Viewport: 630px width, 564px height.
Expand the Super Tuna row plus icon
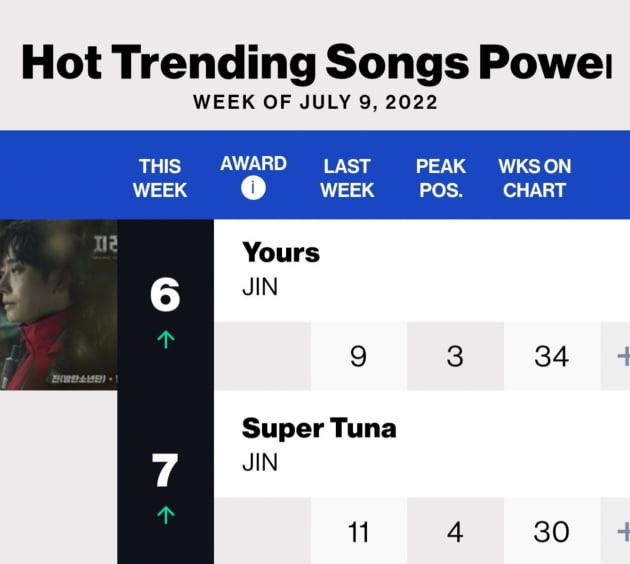624,532
